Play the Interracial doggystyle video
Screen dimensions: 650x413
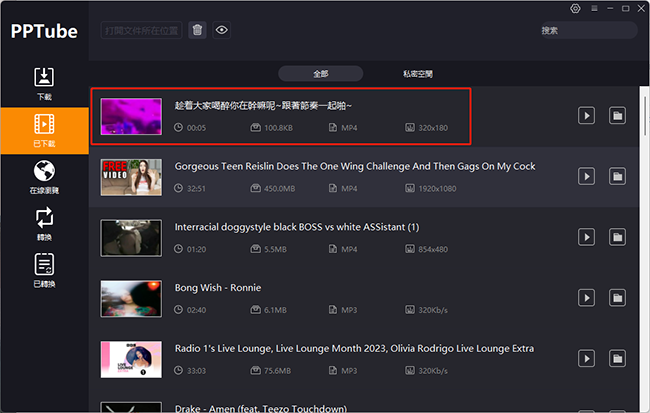[586, 237]
